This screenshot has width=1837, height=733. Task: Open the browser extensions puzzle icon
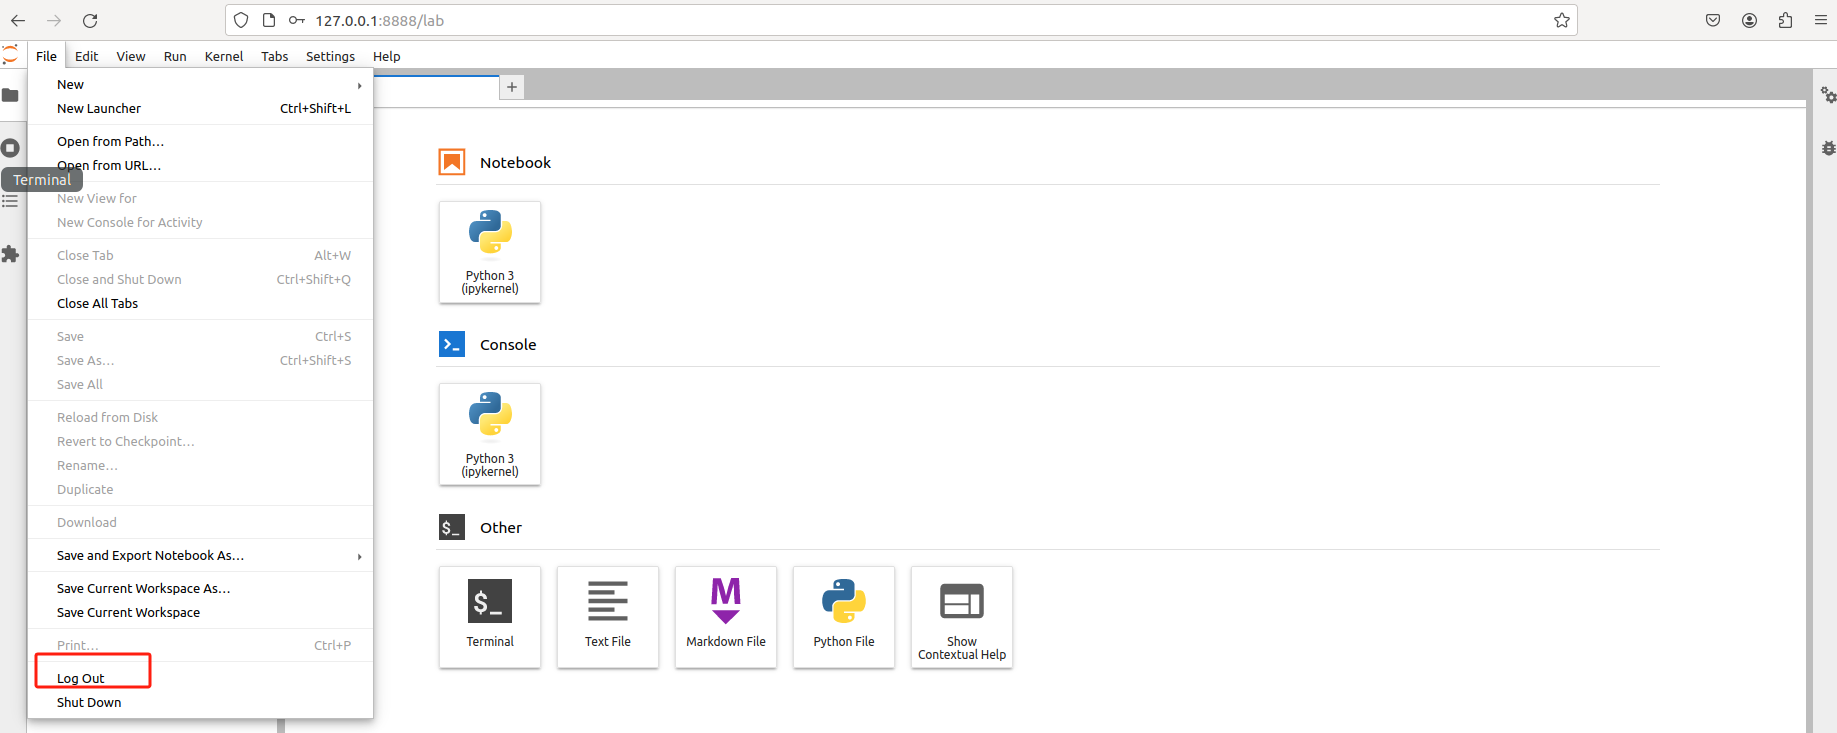[x=1785, y=20]
